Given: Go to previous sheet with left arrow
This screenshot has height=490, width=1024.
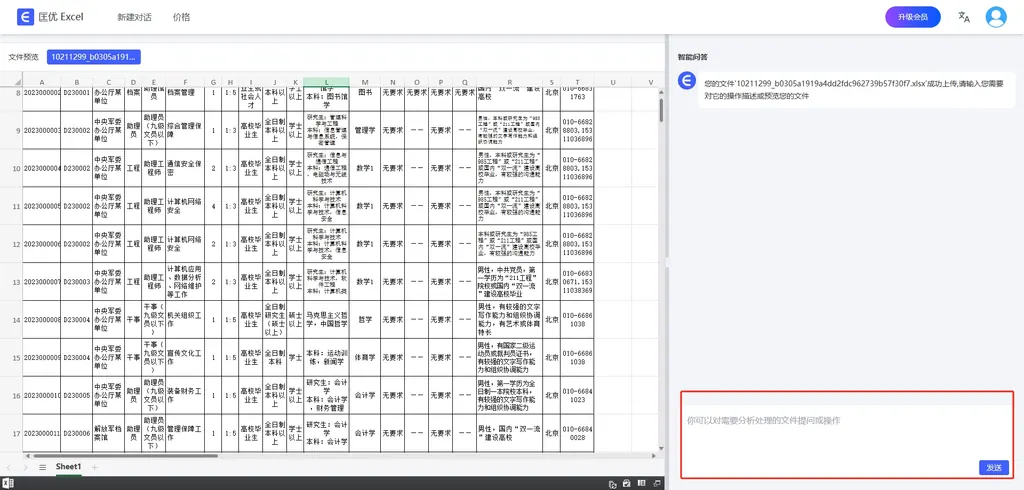Looking at the screenshot, I should [10, 467].
